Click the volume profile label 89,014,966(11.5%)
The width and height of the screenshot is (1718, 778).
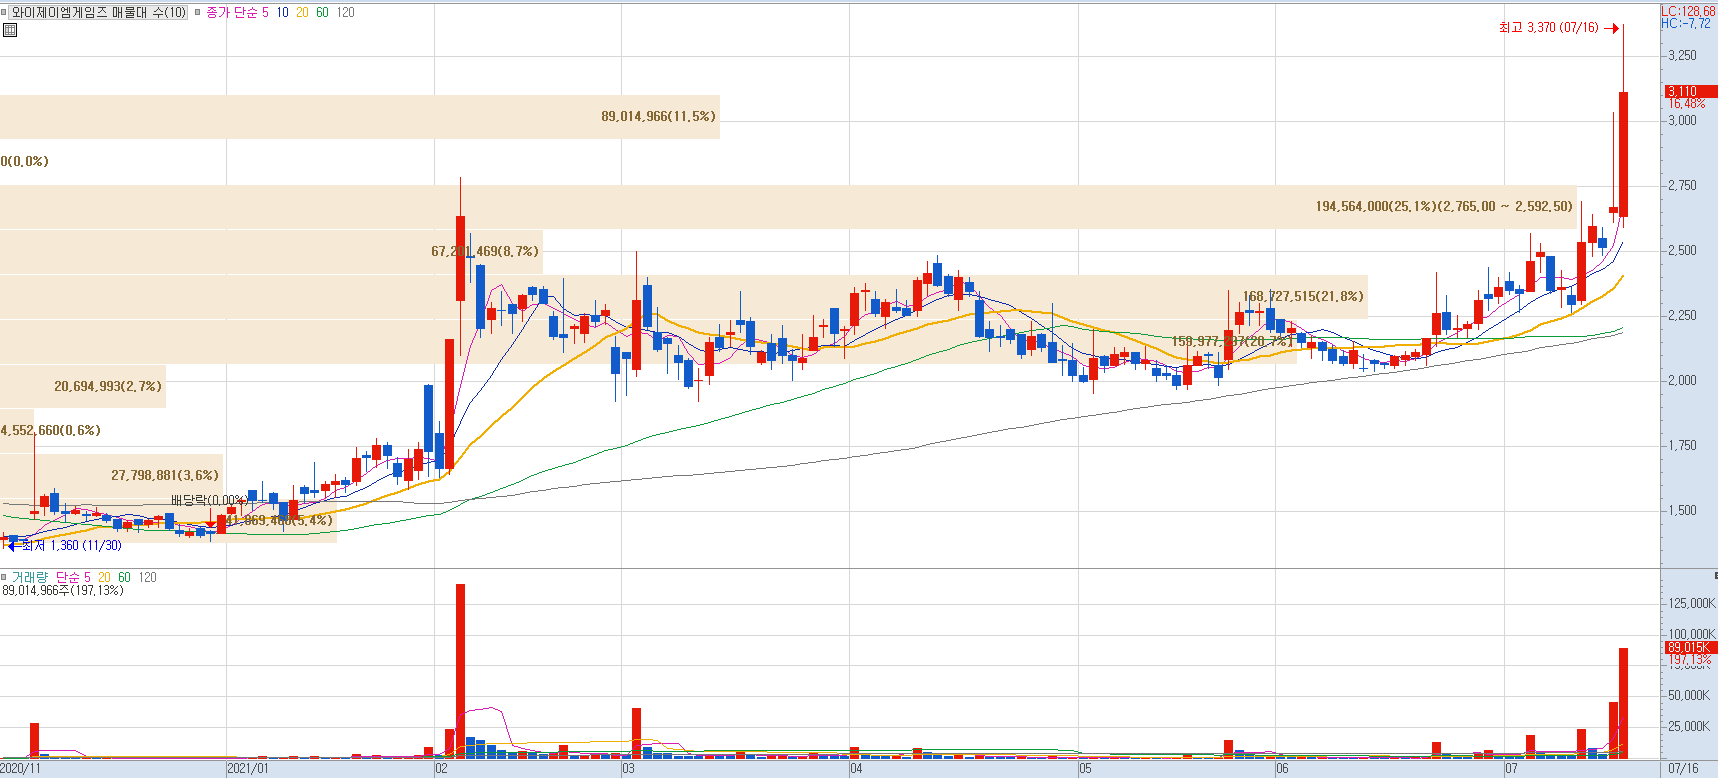pyautogui.click(x=658, y=117)
